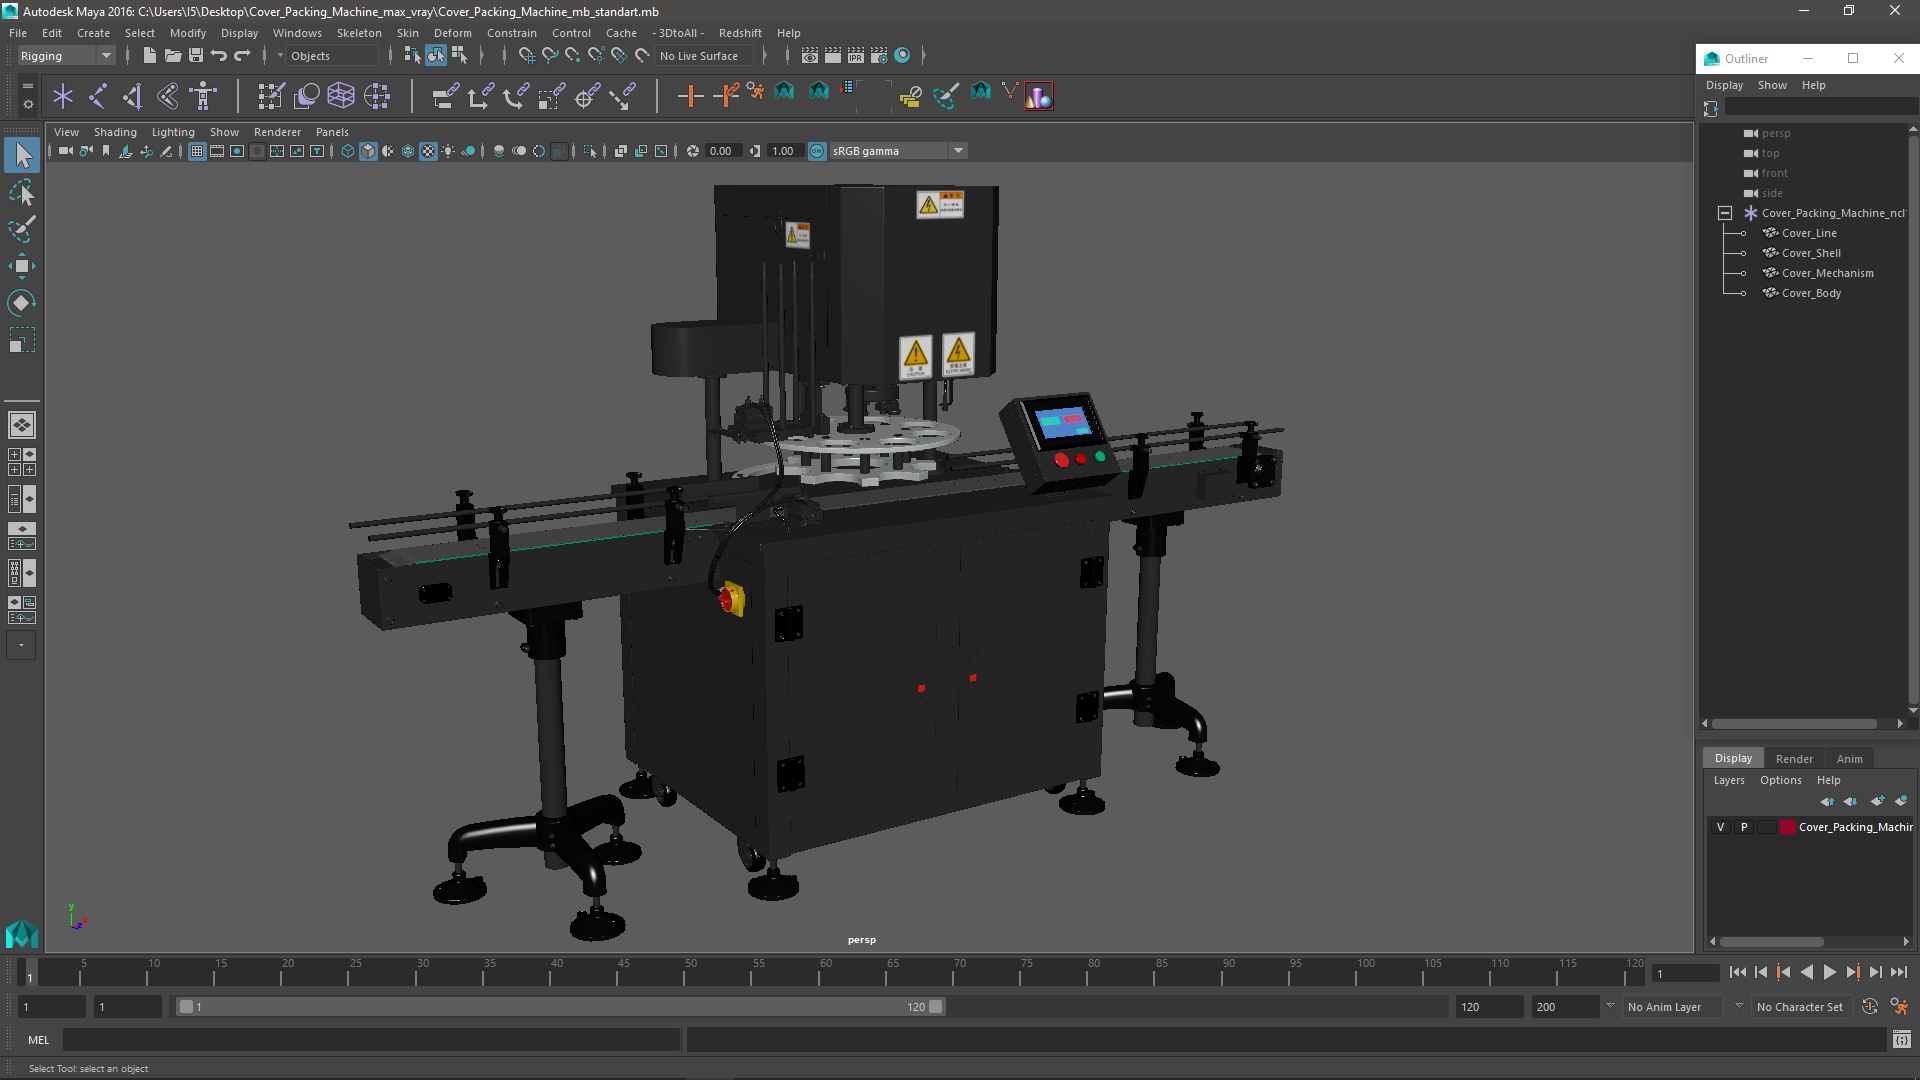
Task: Switch to the Anim layer tab
Action: pyautogui.click(x=1850, y=759)
